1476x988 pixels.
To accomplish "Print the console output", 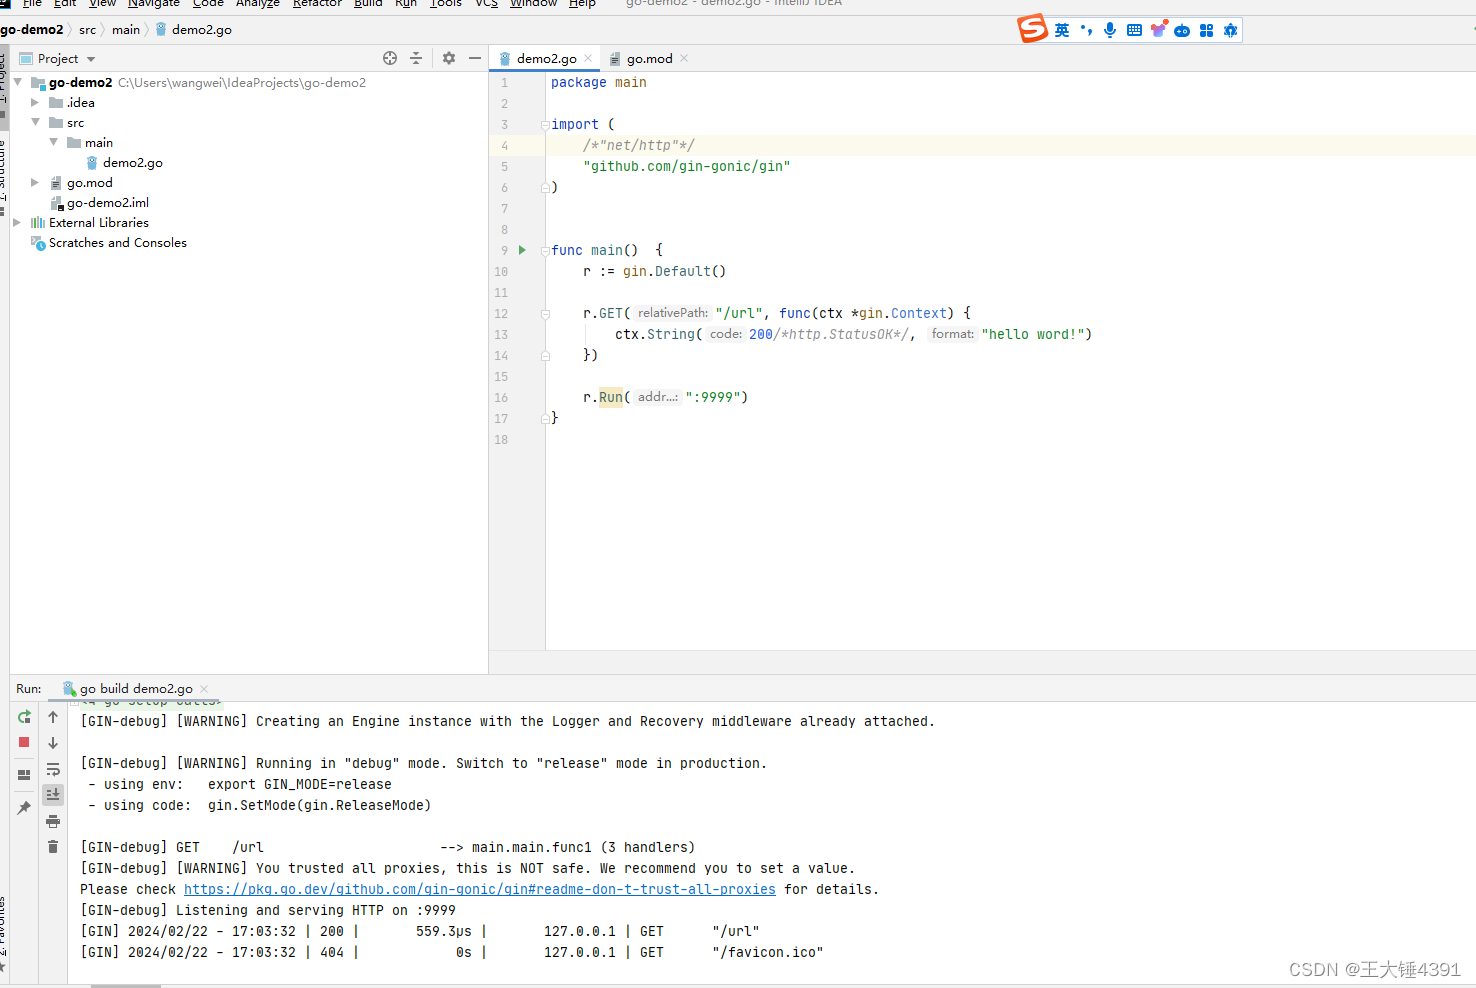I will point(53,821).
